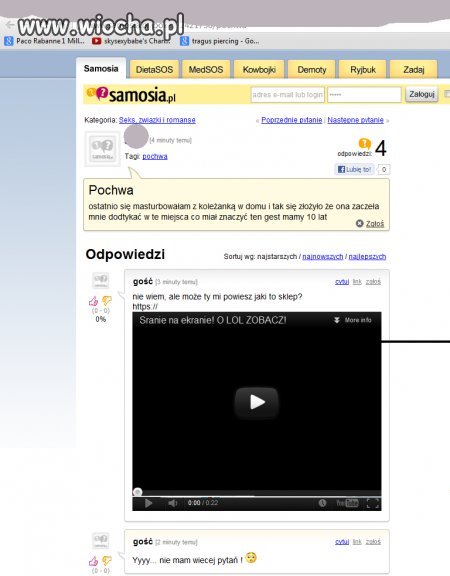This screenshot has width=450, height=576.
Task: Switch to the DietaSOS tab
Action: point(154,69)
